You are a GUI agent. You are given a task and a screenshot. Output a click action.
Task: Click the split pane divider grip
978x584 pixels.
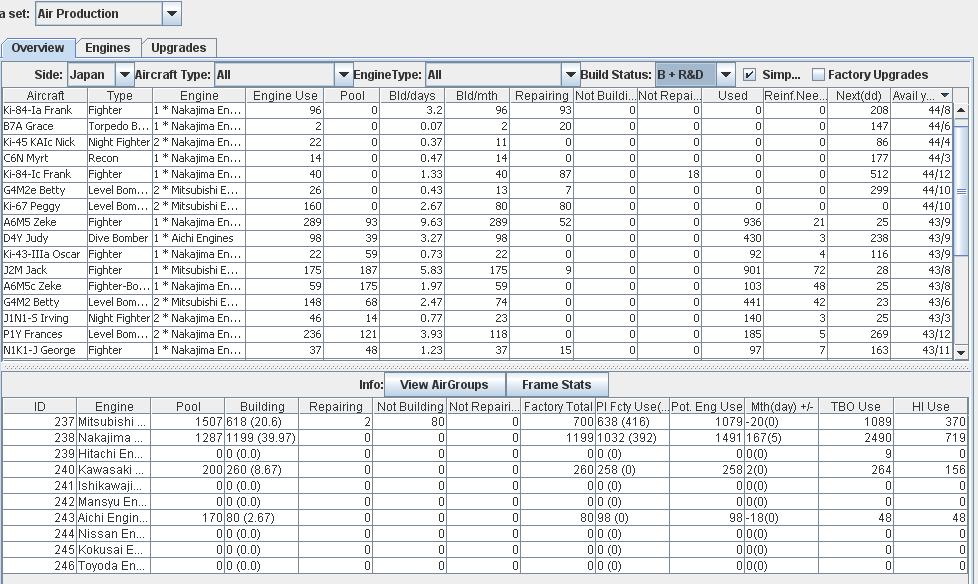tap(488, 367)
